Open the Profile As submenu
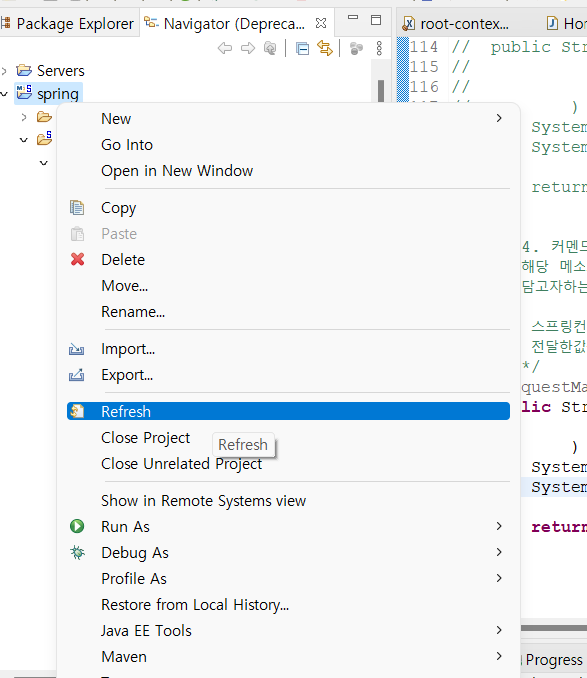Image resolution: width=587 pixels, height=678 pixels. coord(288,579)
